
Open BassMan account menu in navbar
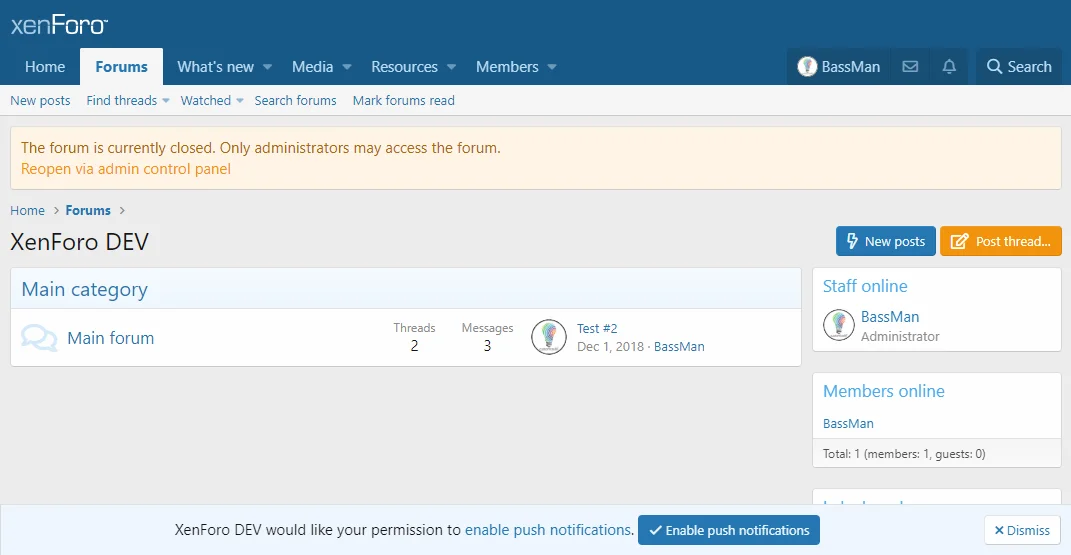[839, 67]
